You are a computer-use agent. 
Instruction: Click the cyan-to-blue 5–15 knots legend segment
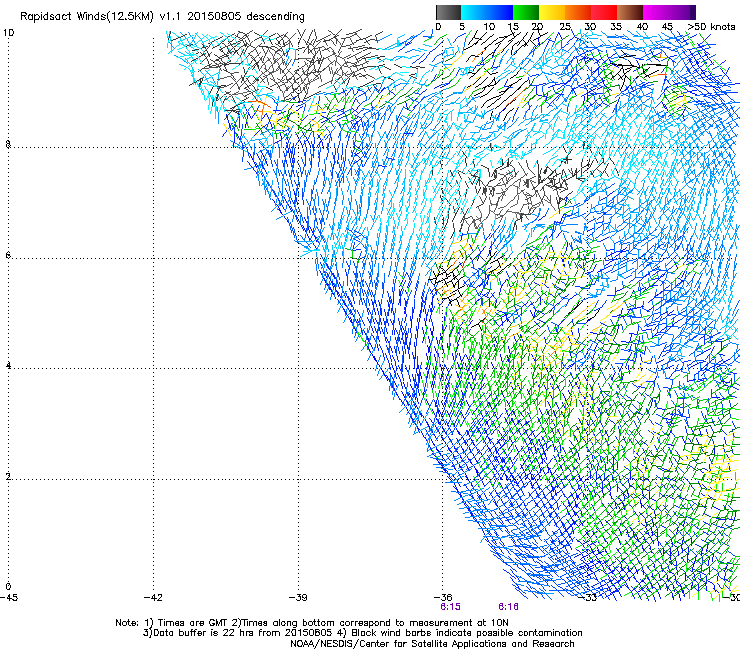point(487,12)
